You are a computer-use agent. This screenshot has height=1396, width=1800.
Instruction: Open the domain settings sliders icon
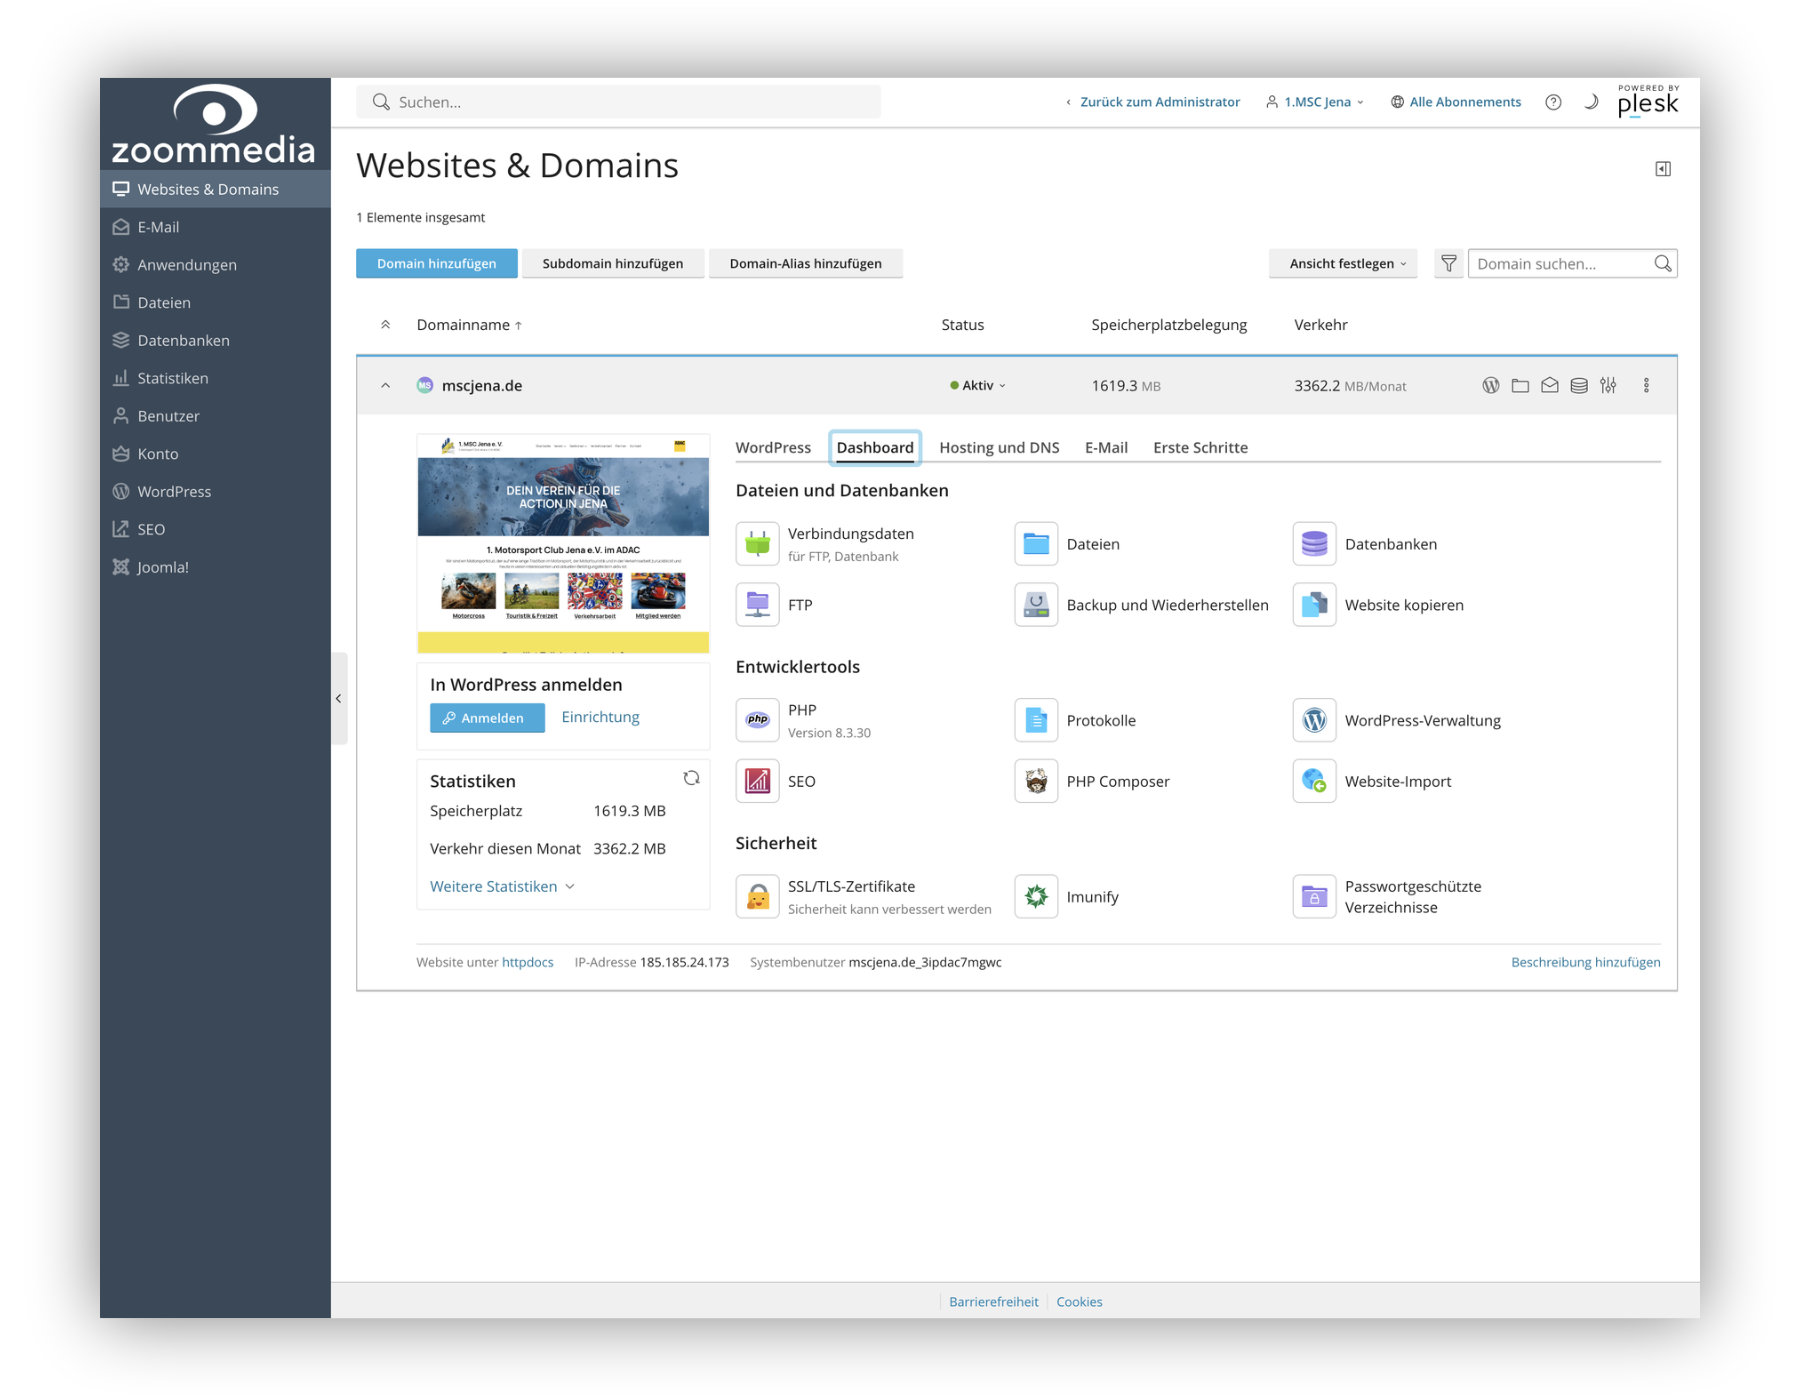1609,385
